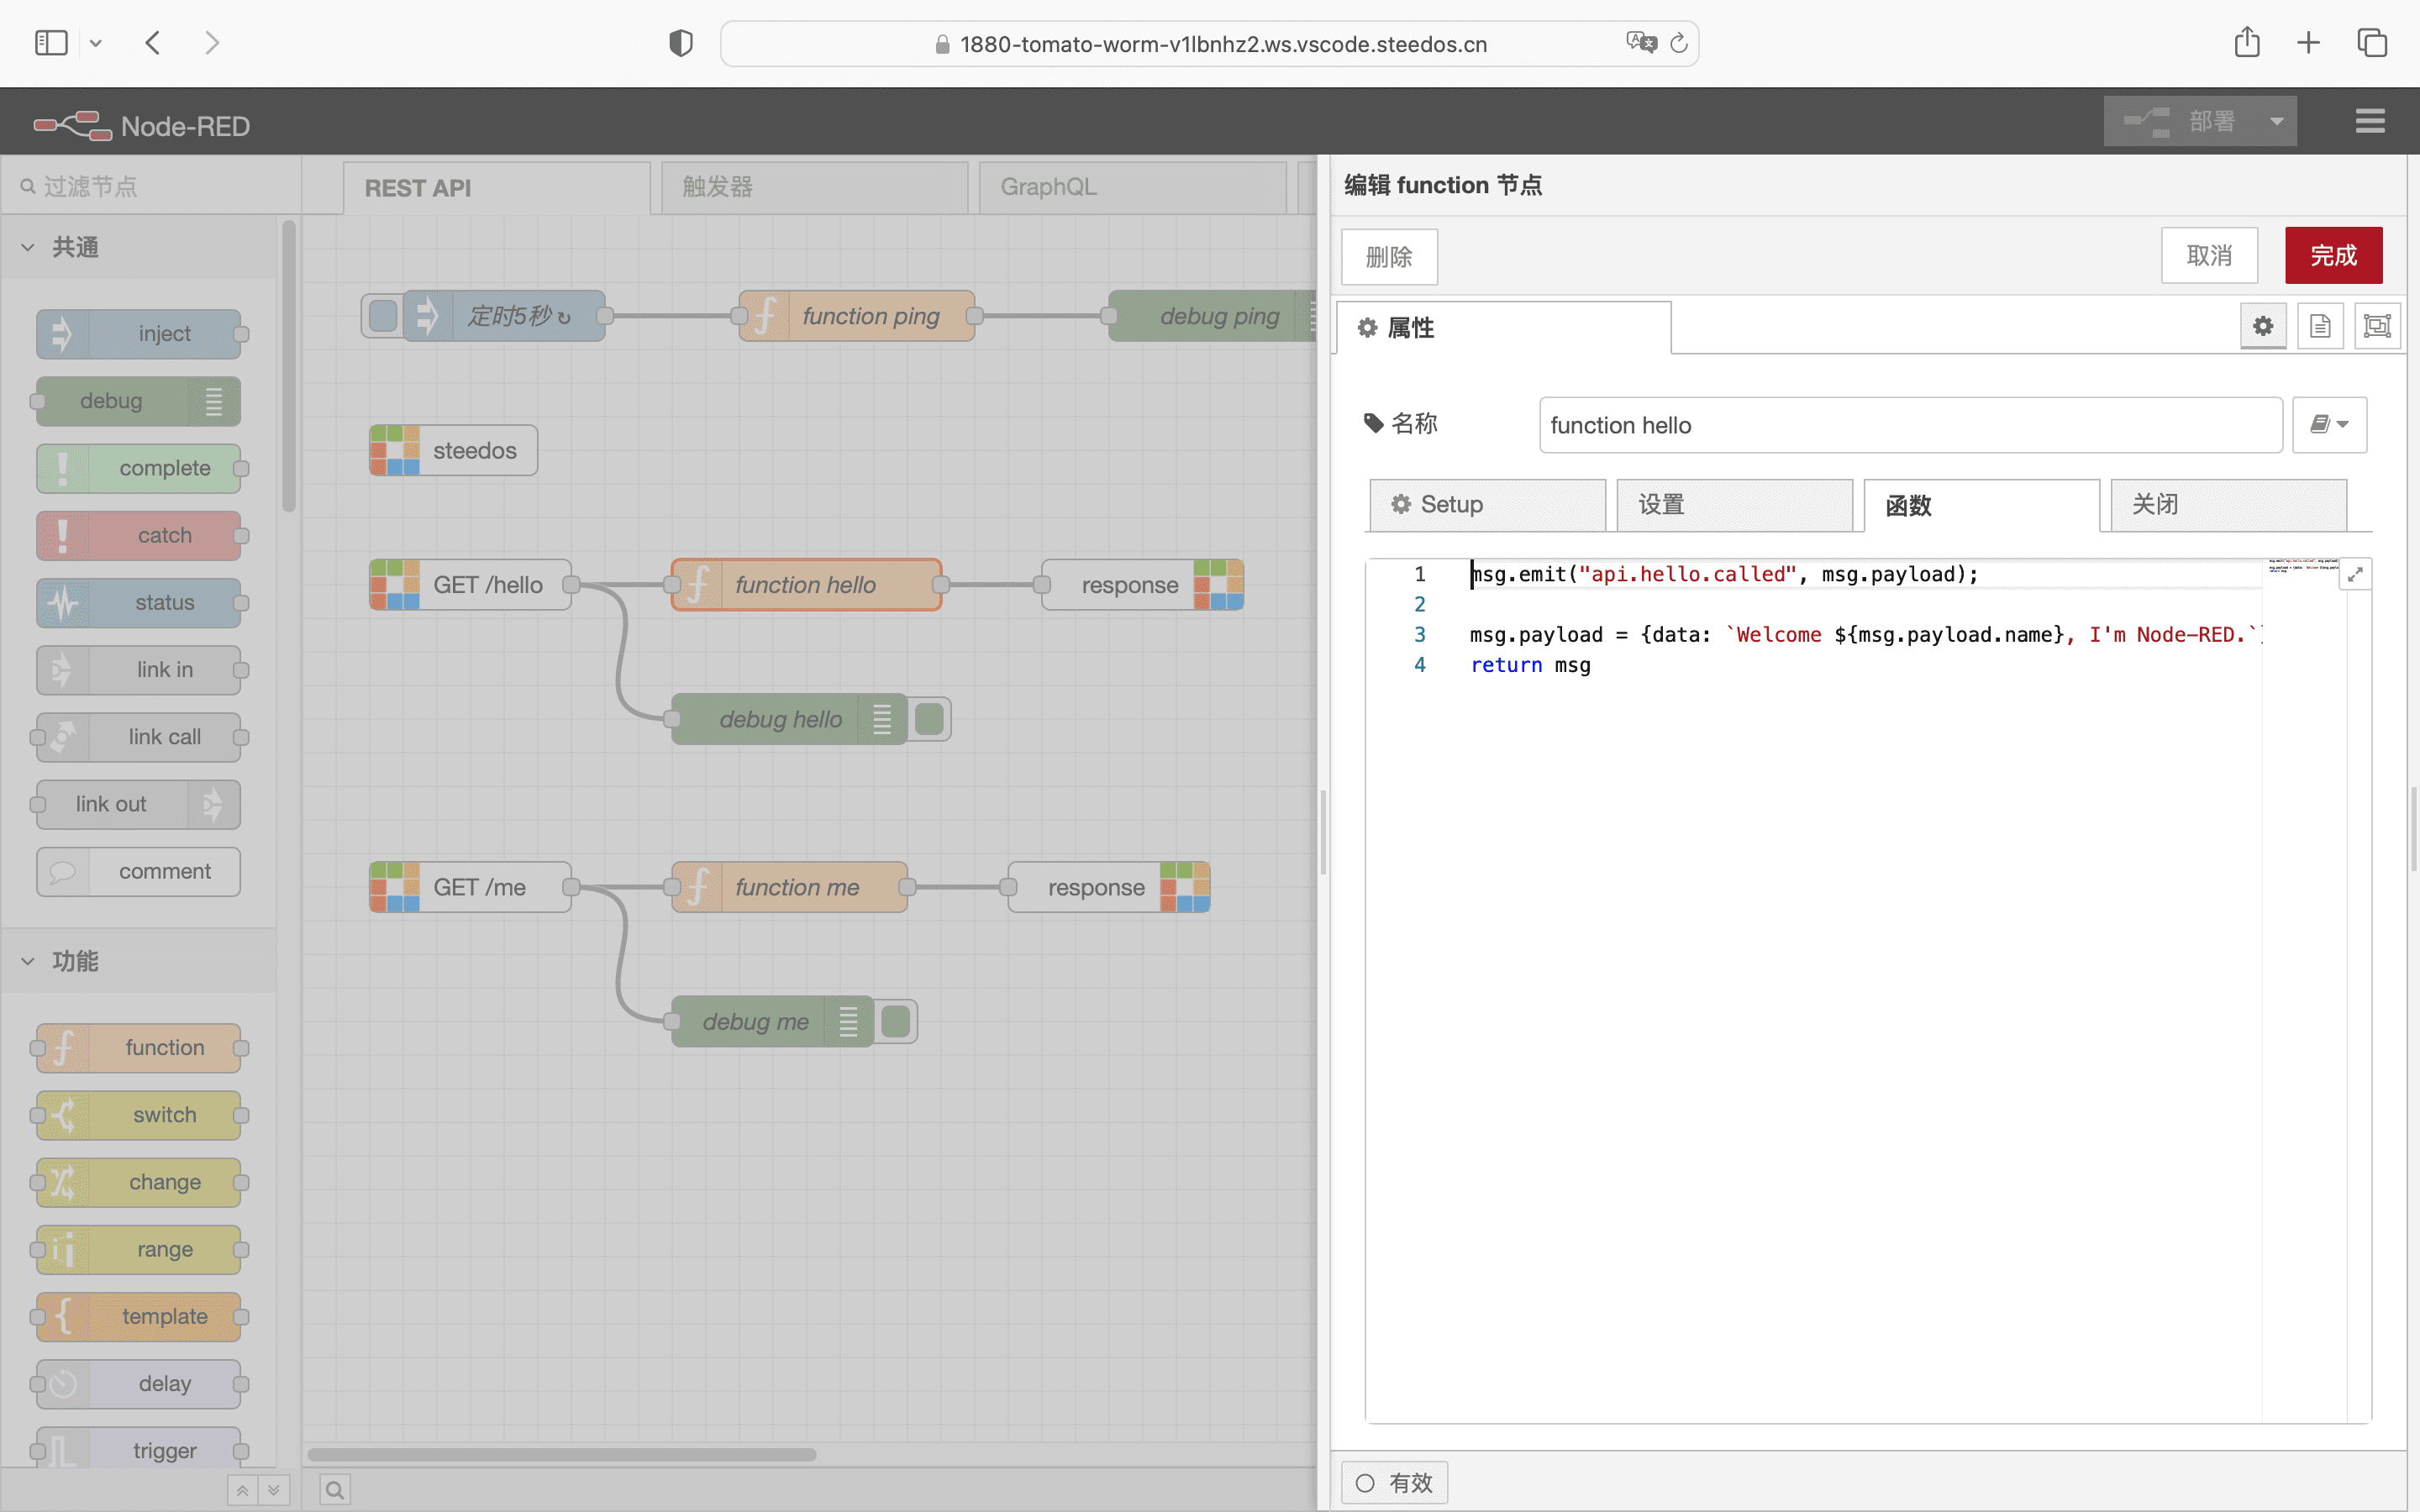Click the inject palette node

[139, 334]
